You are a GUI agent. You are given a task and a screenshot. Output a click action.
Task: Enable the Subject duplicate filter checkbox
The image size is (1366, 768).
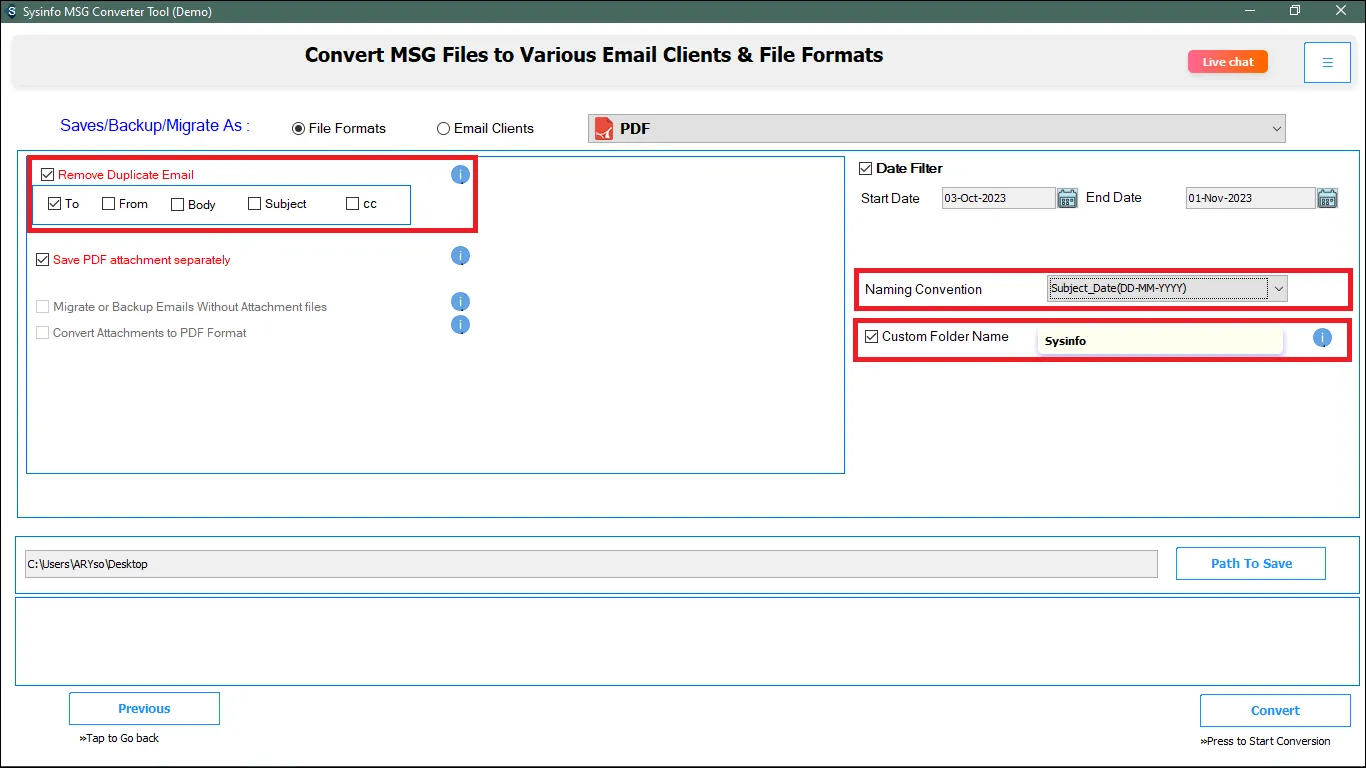click(x=255, y=204)
